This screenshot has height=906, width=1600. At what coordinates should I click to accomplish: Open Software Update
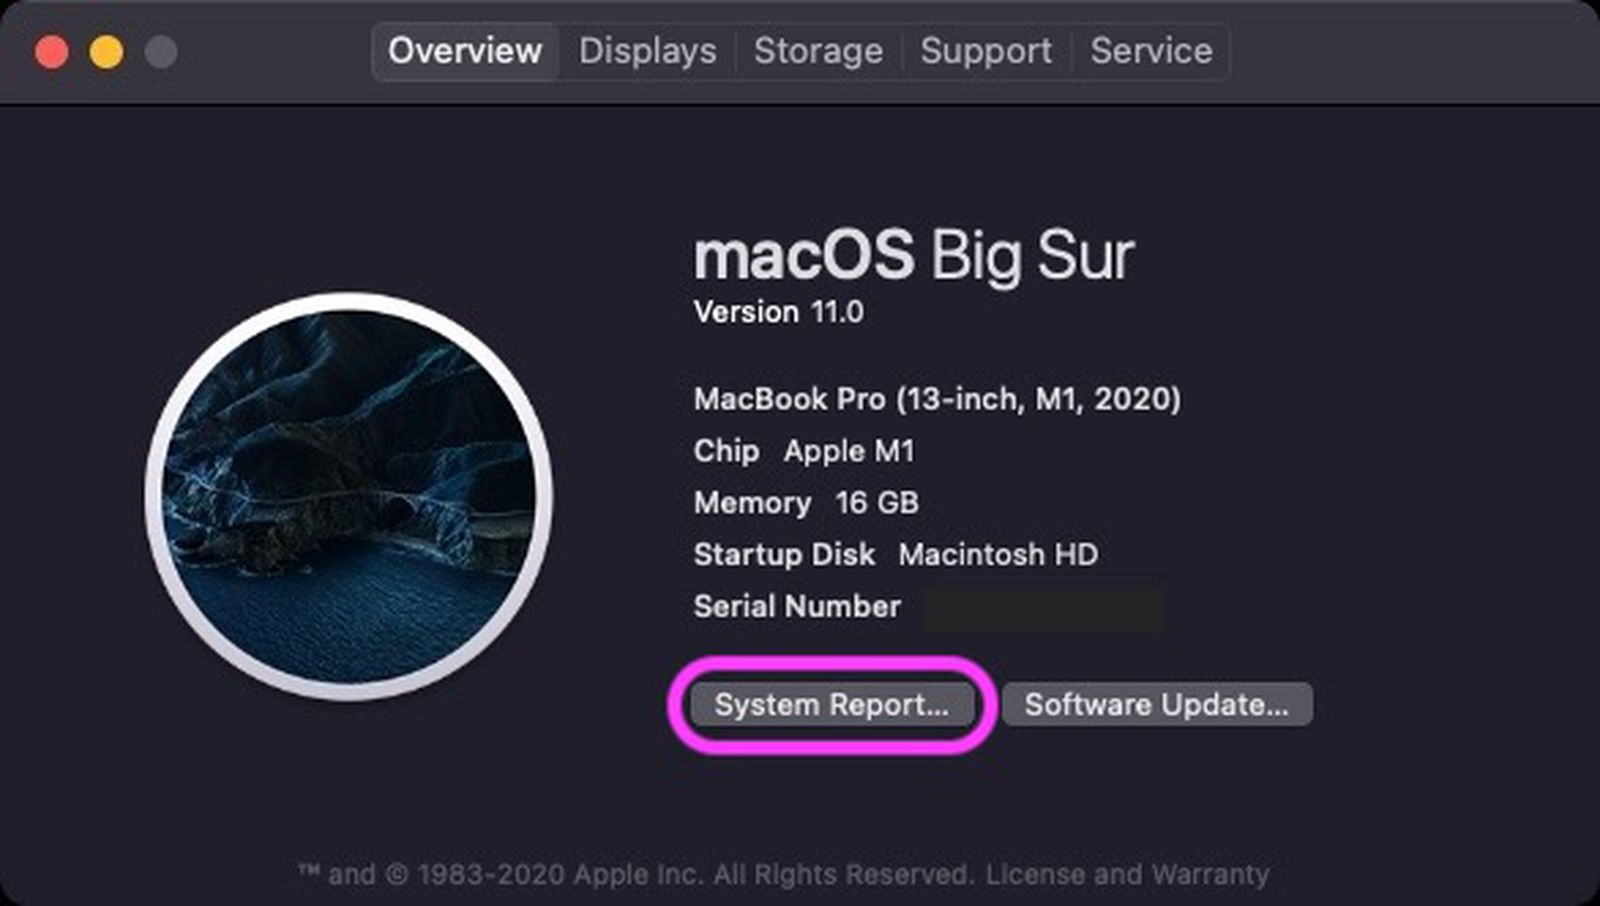tap(1157, 705)
